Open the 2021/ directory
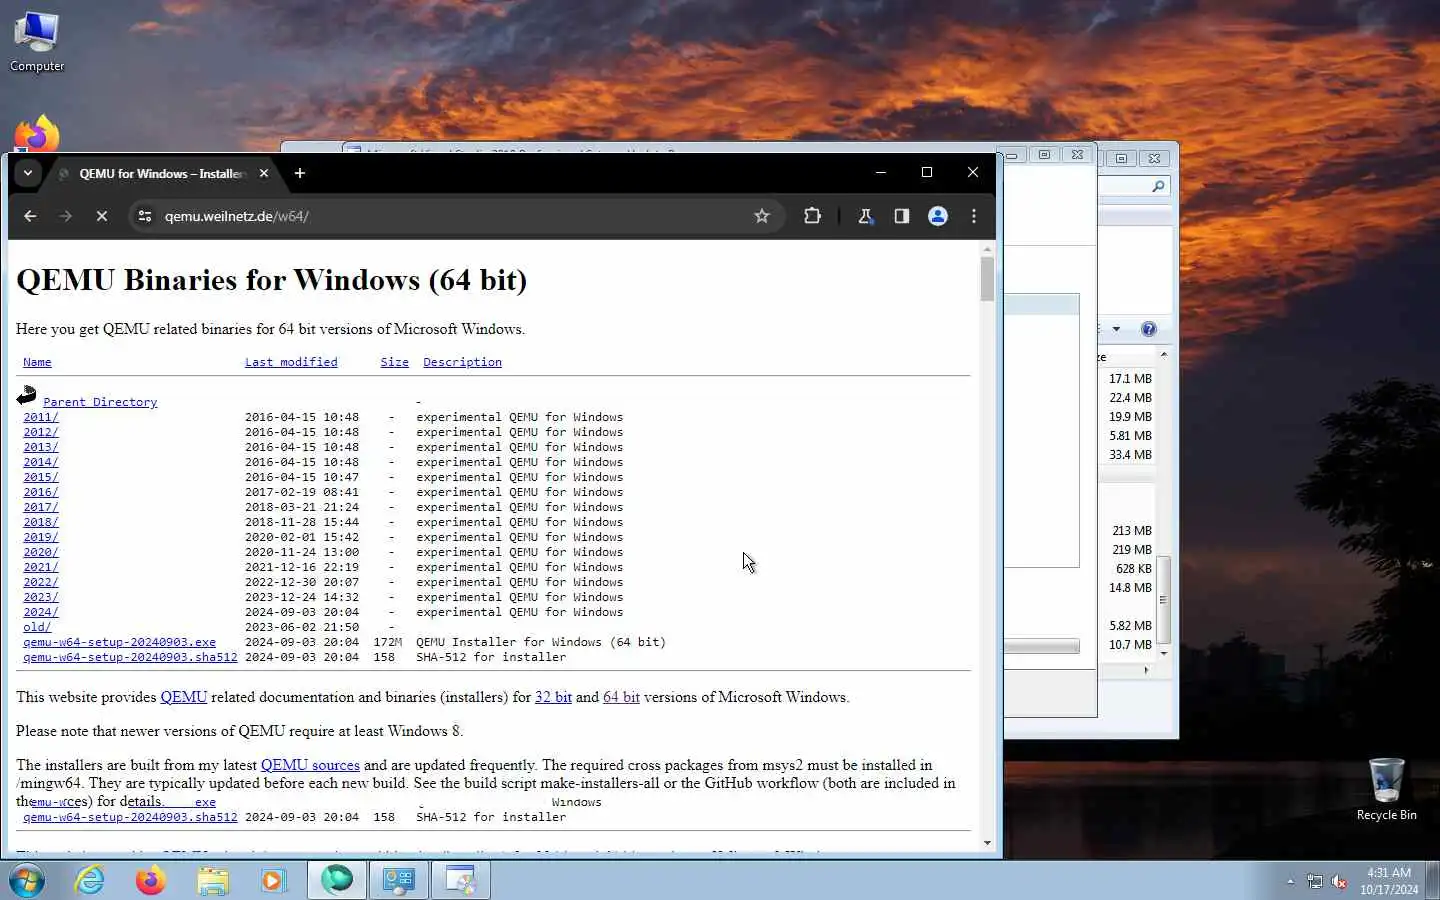This screenshot has width=1440, height=900. [41, 567]
